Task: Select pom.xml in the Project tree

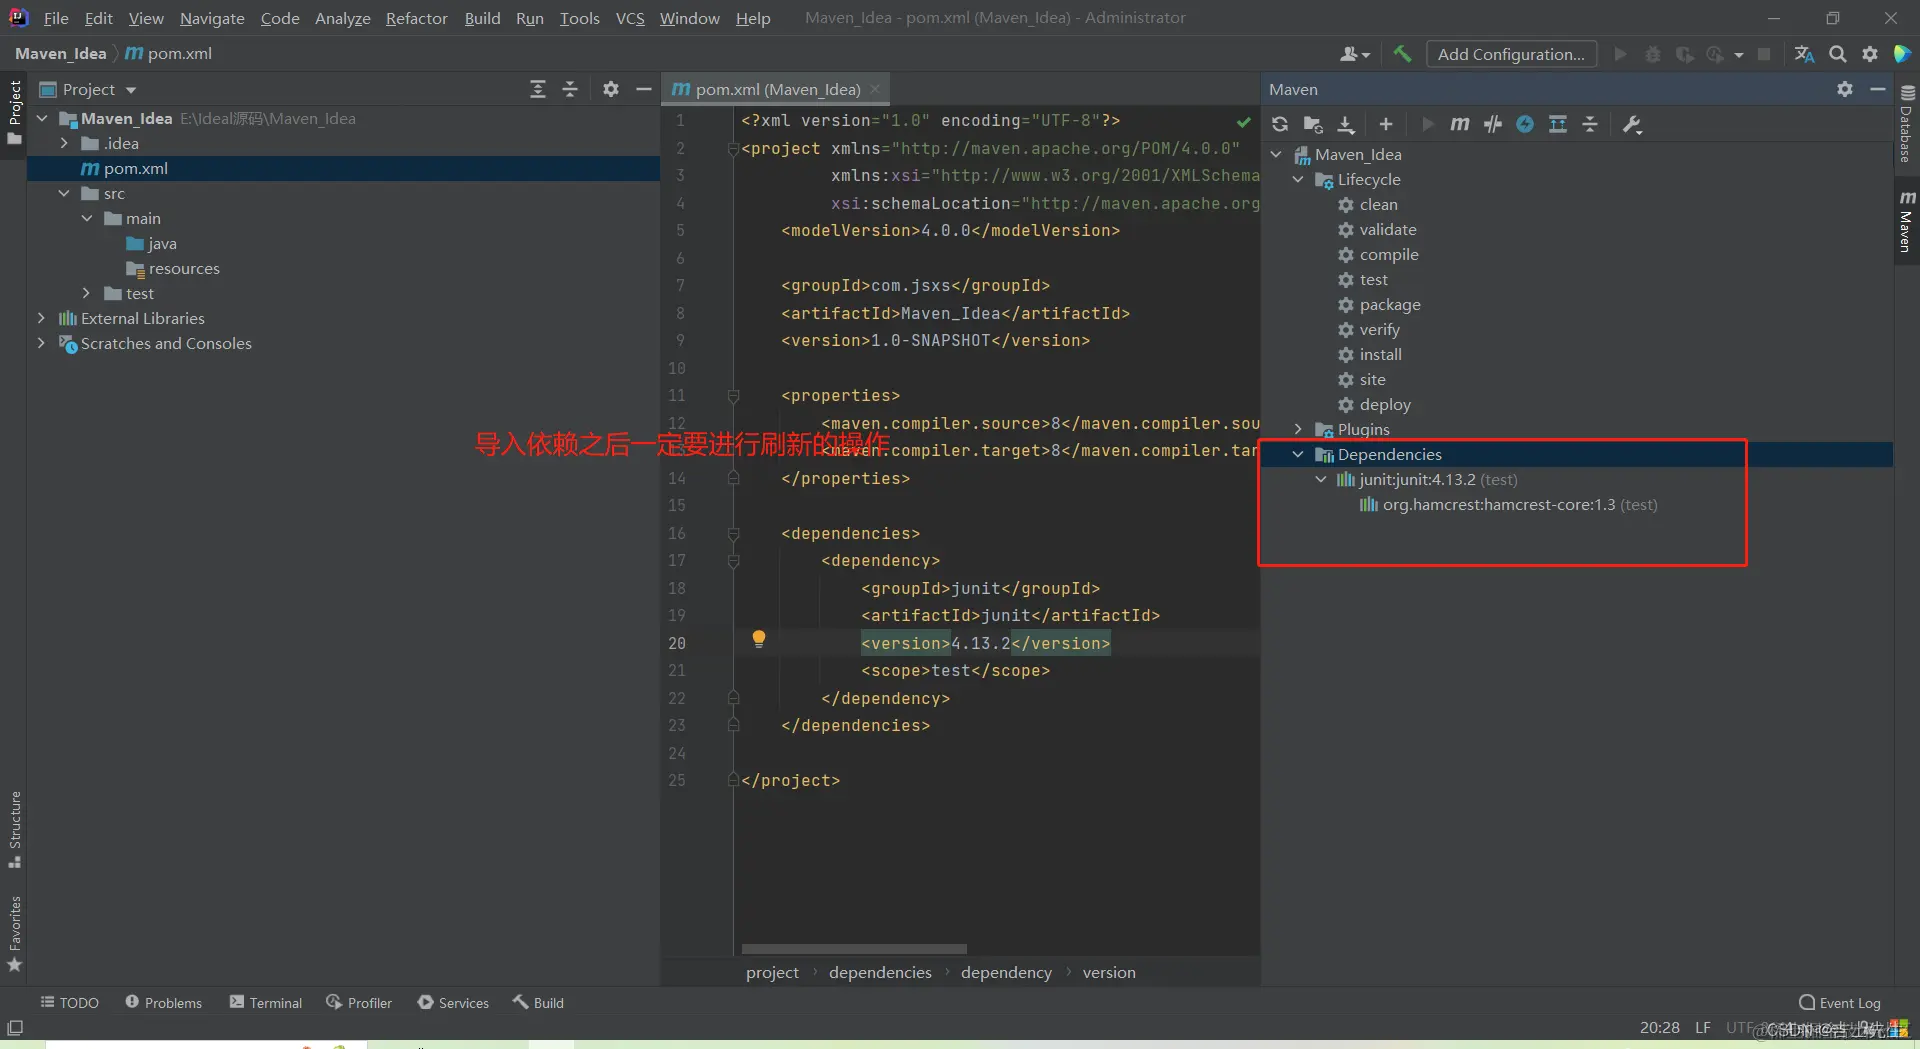Action: (343, 168)
